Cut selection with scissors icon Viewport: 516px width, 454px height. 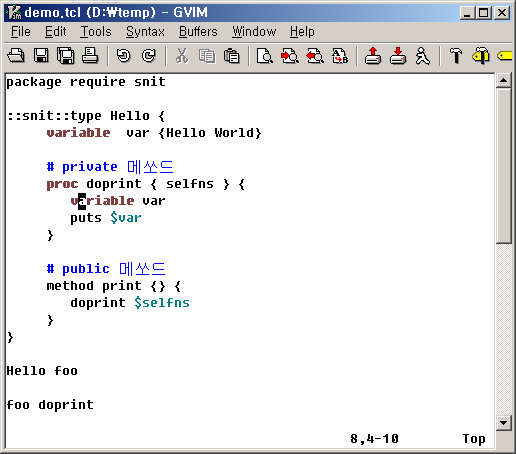(x=182, y=56)
